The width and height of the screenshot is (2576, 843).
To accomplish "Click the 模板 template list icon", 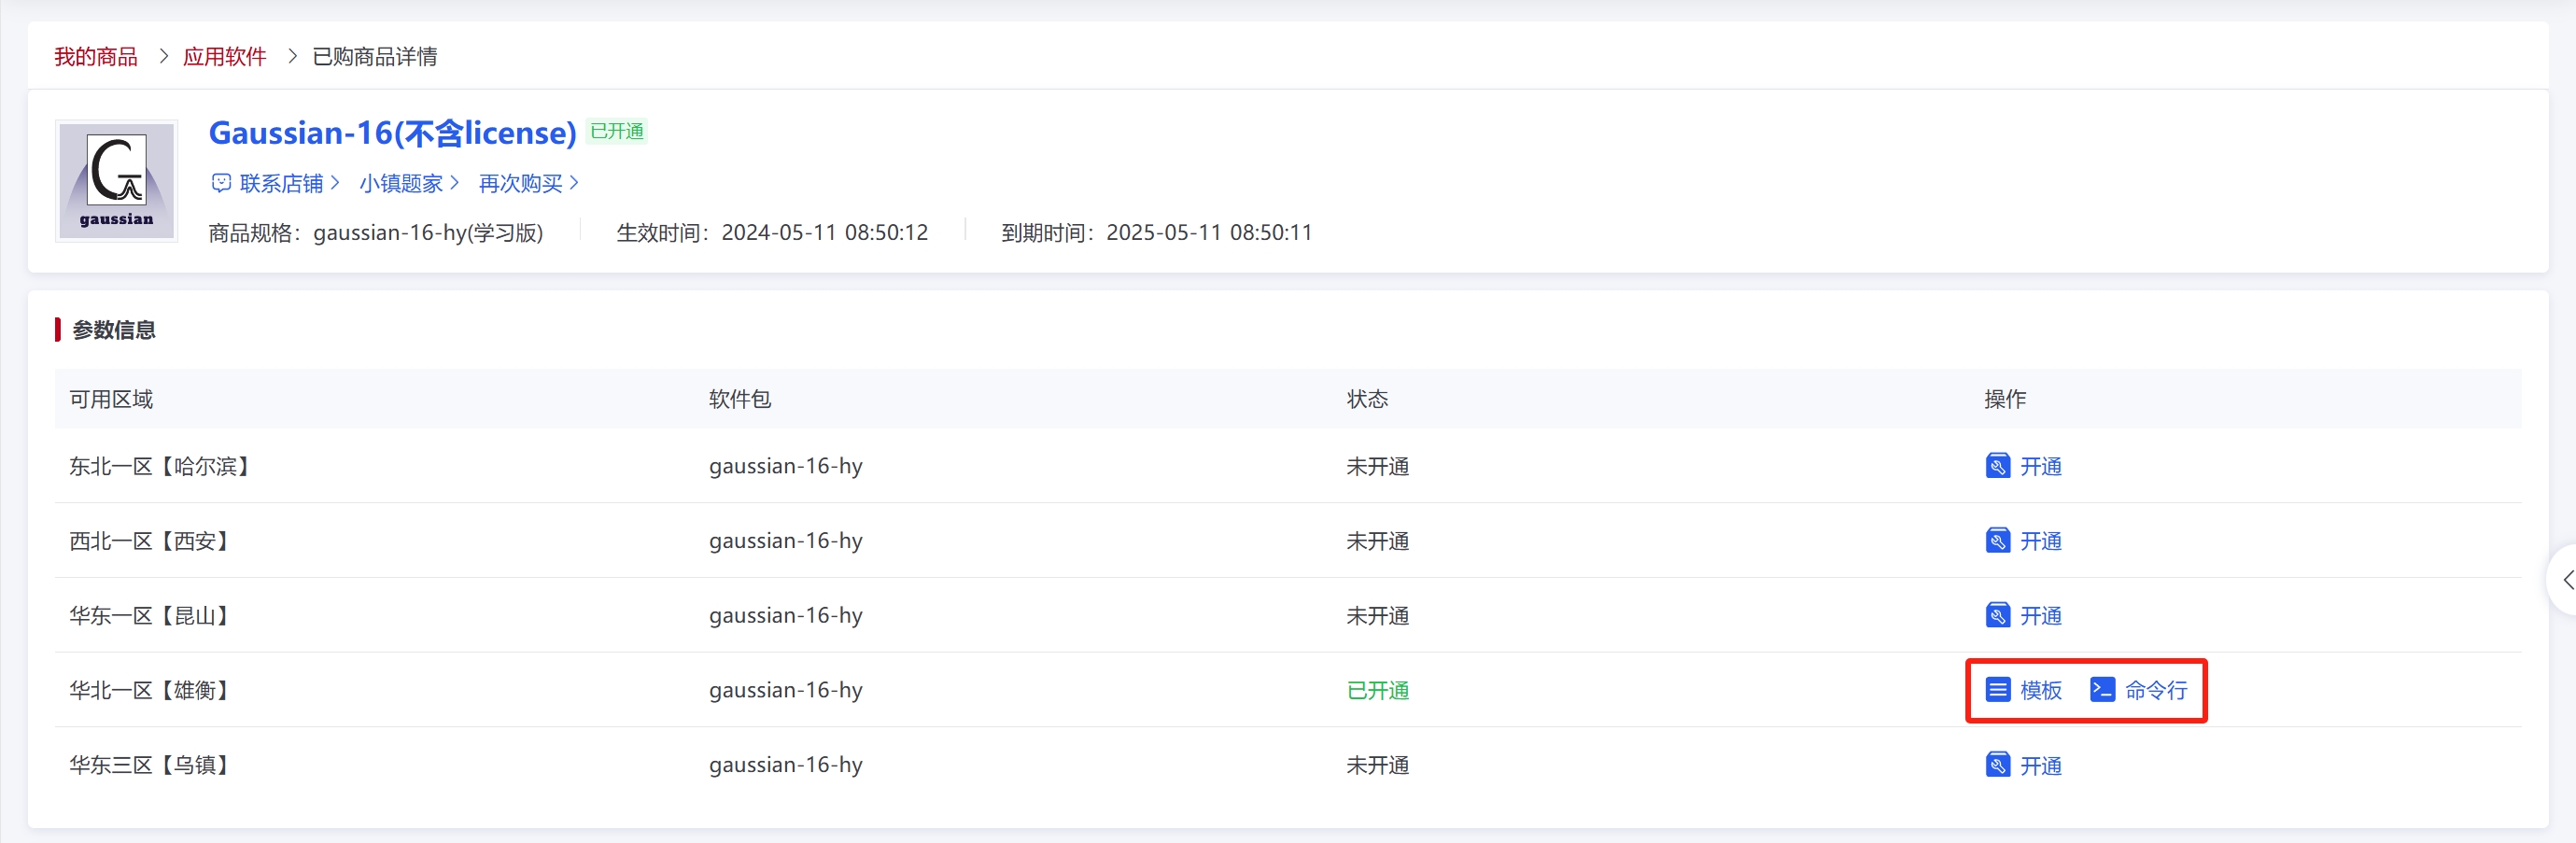I will [1997, 690].
